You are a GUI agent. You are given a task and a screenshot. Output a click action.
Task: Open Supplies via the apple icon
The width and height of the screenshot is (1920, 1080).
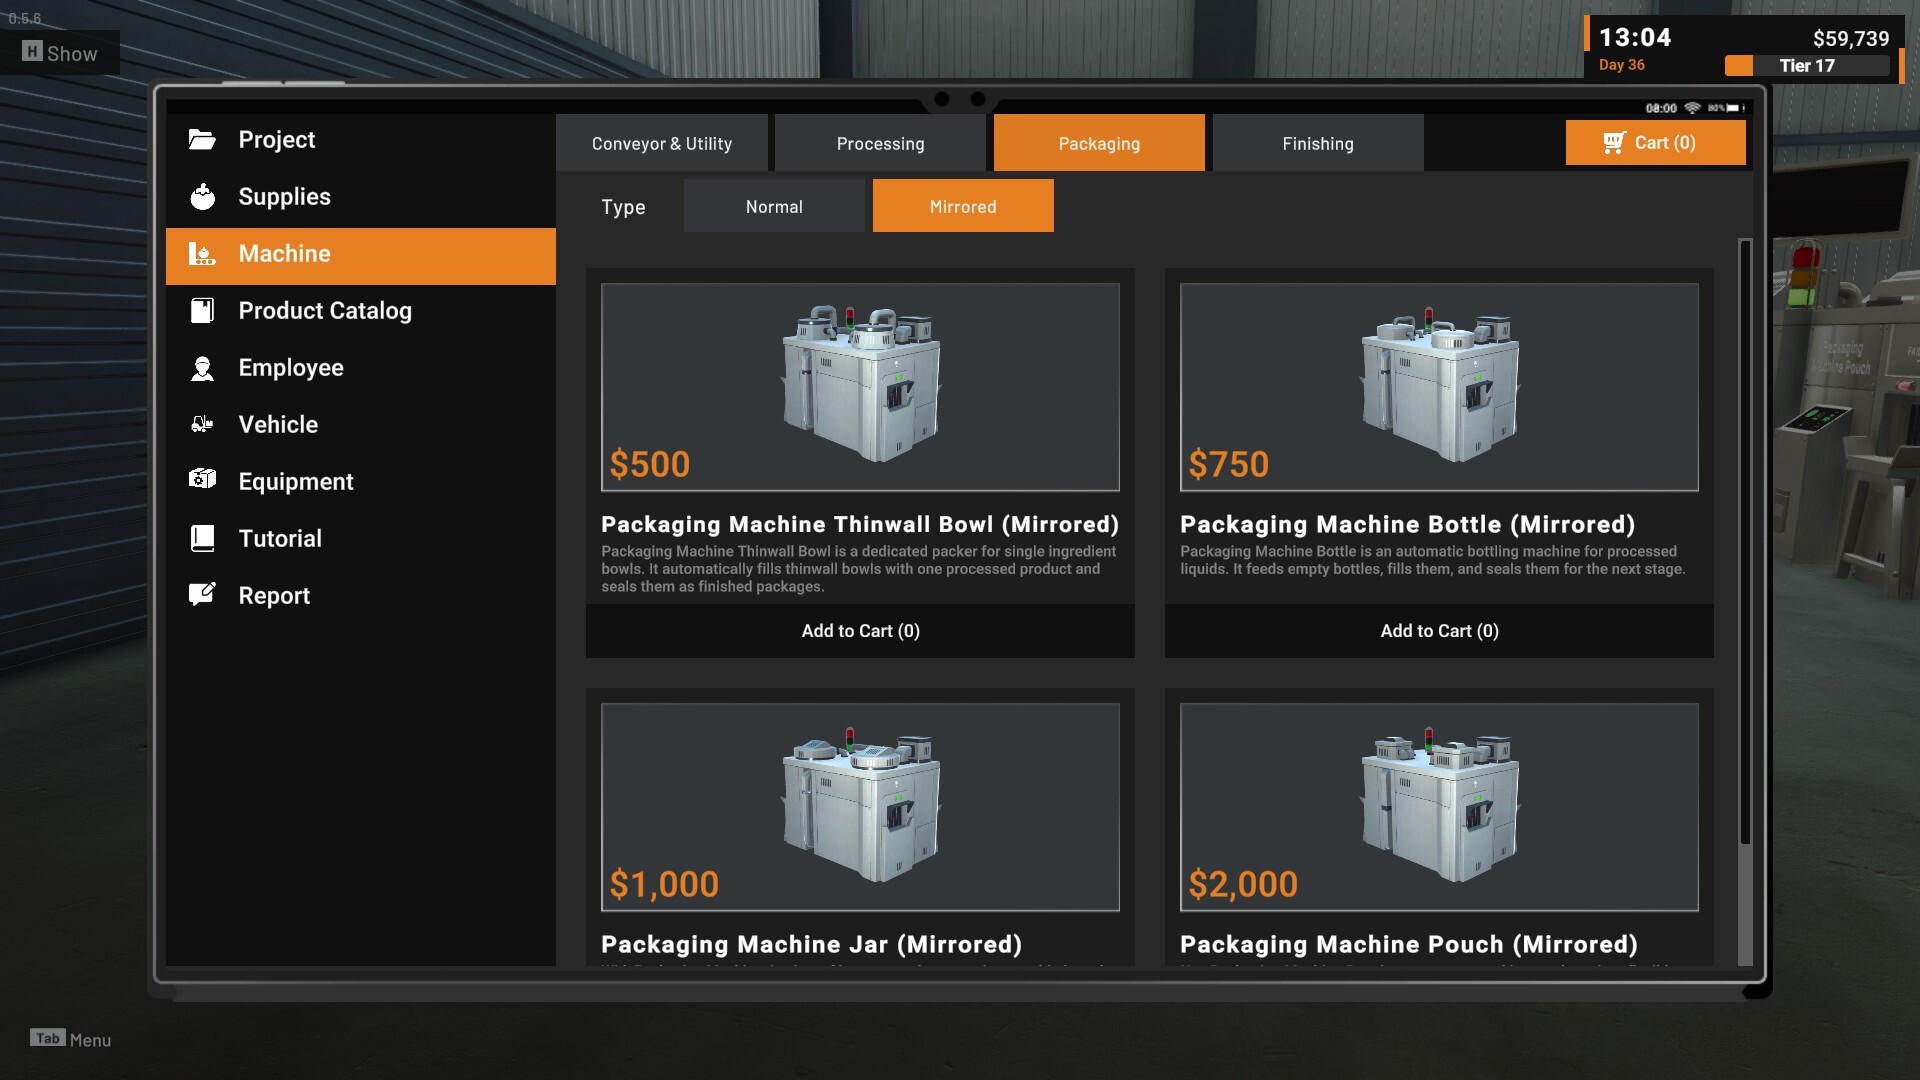(202, 197)
